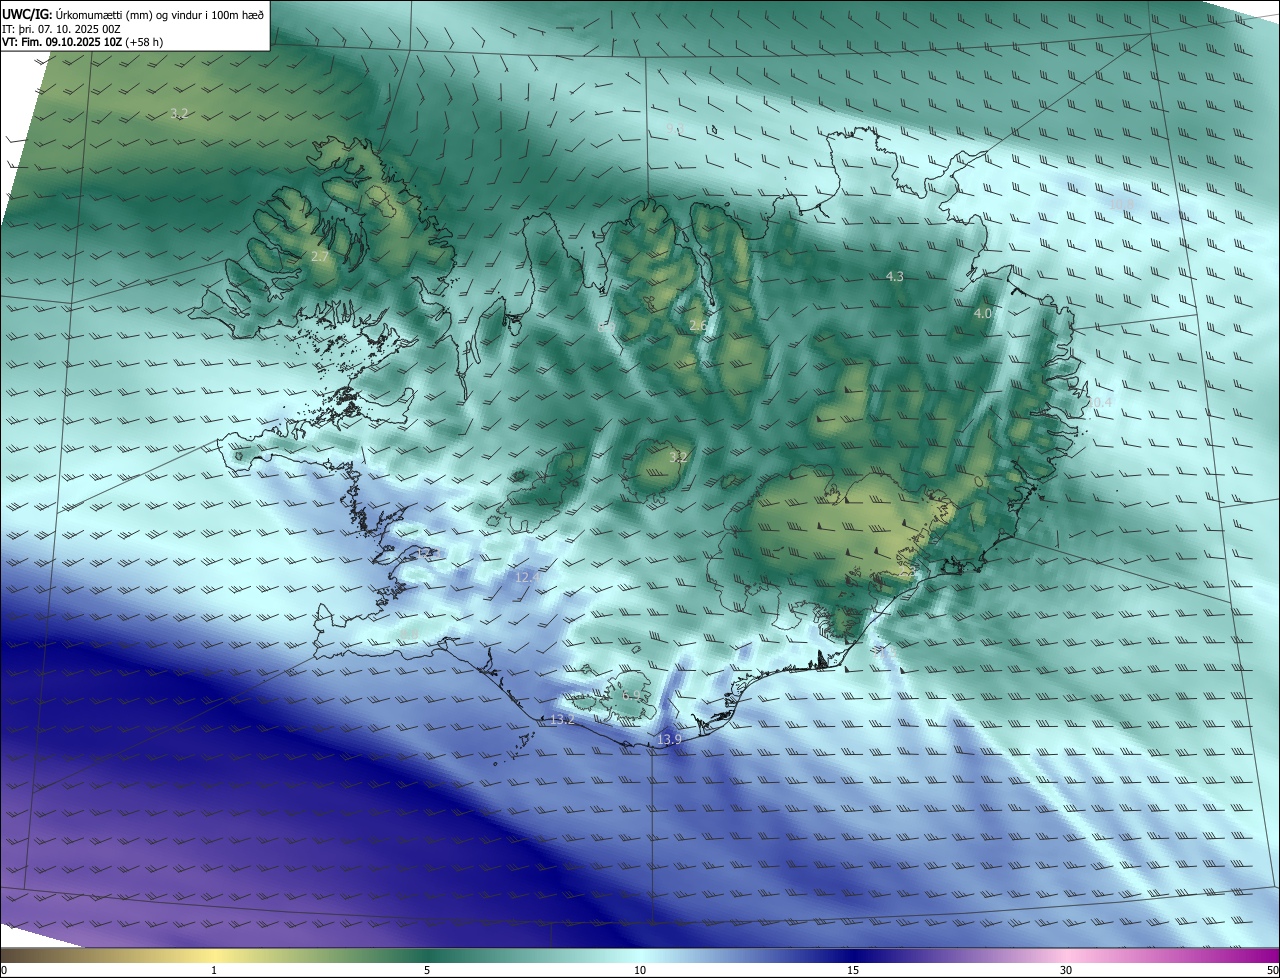Click the 10.8 value label over the northeast sea
Viewport: 1280px width, 978px height.
click(x=1122, y=204)
